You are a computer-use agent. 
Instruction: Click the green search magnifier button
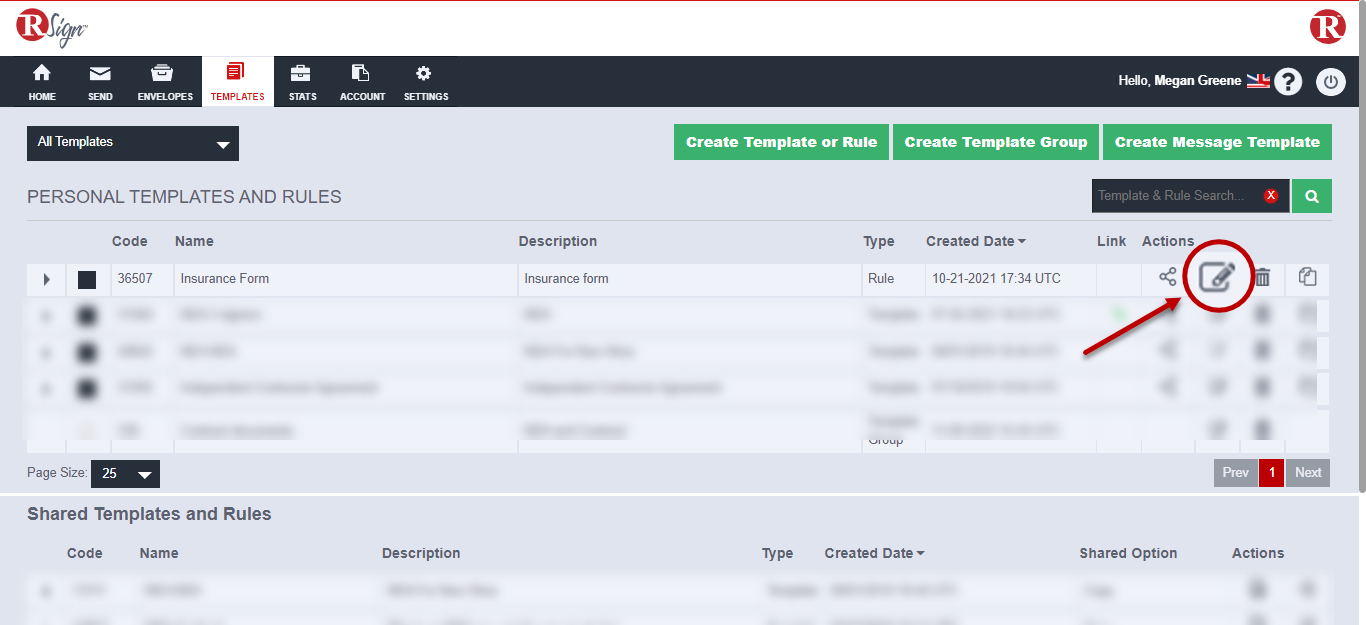point(1311,196)
